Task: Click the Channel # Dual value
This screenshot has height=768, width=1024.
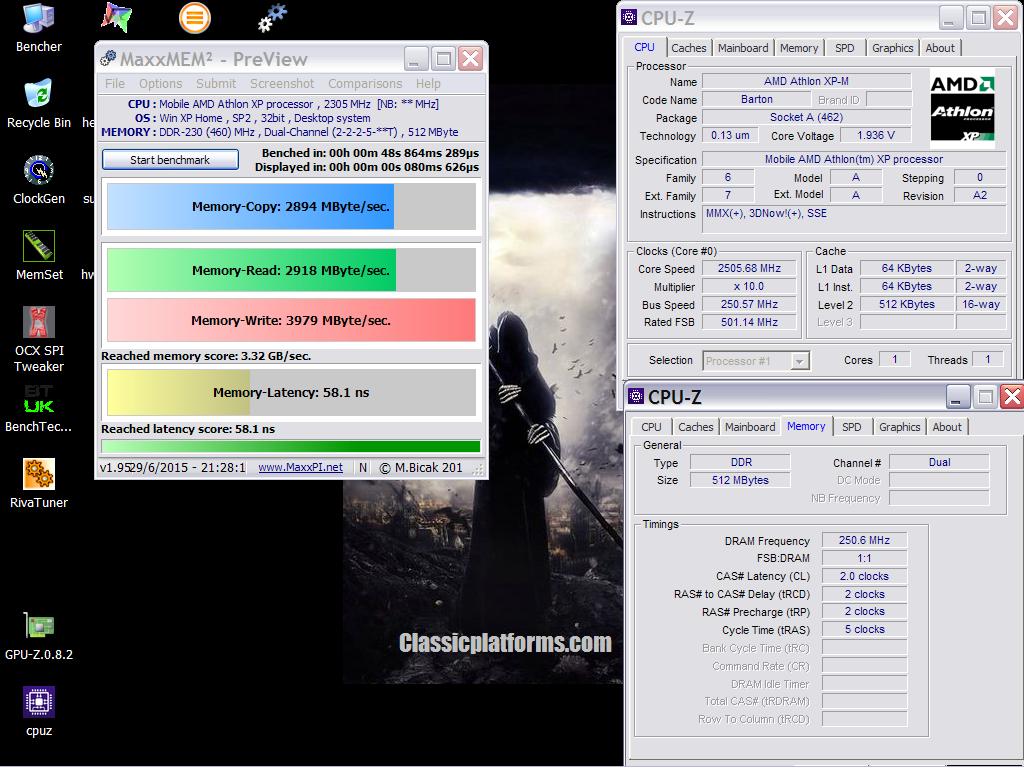Action: [939, 462]
